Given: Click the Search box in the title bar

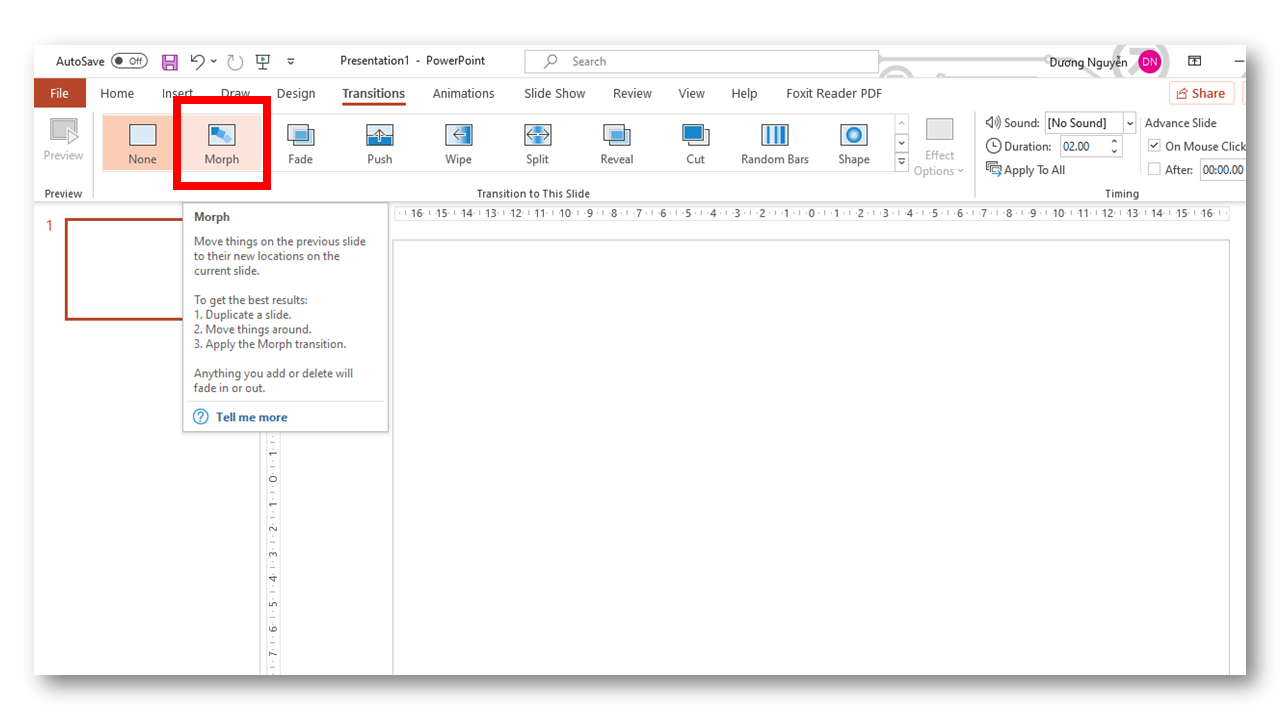Looking at the screenshot, I should [701, 61].
